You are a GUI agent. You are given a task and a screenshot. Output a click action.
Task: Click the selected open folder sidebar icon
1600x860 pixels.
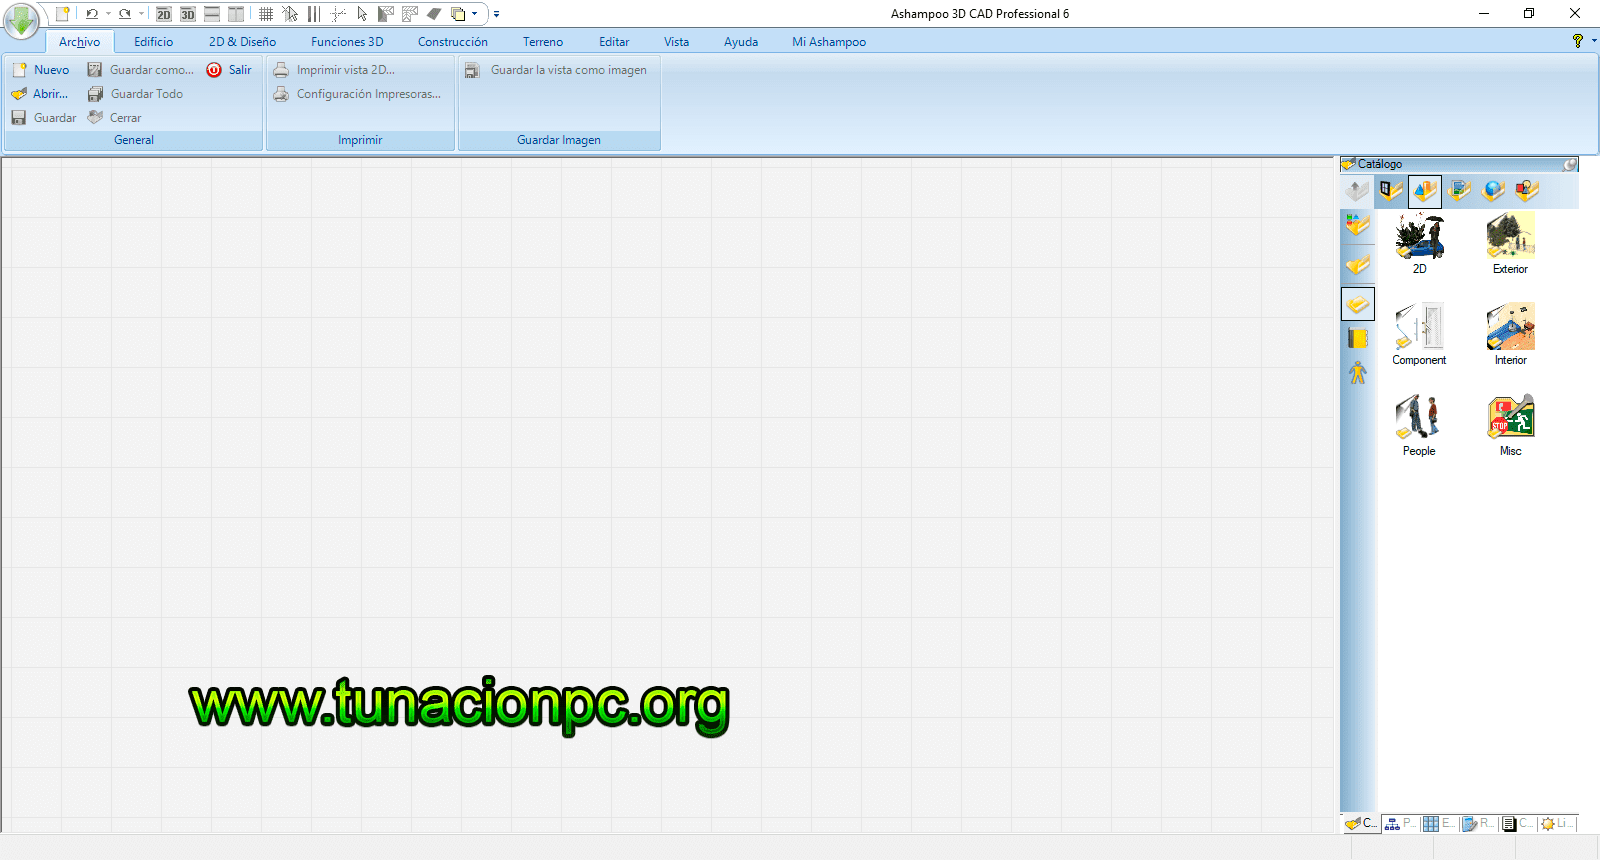pos(1358,304)
